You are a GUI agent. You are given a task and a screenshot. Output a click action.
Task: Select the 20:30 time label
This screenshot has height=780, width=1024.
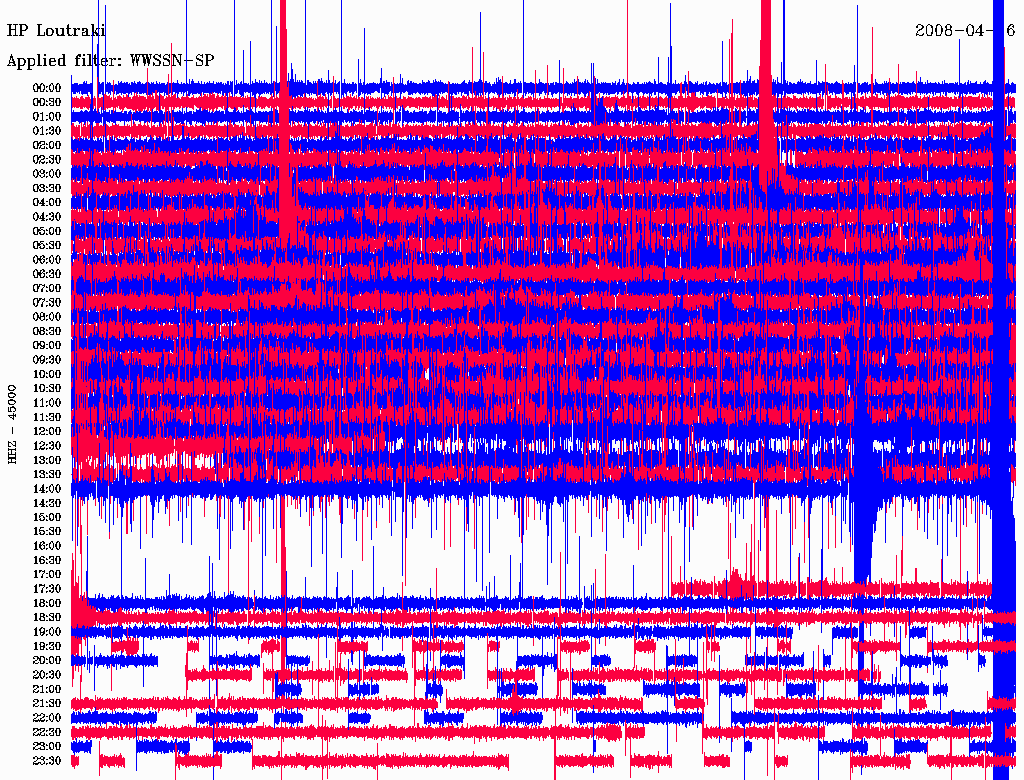(47, 675)
